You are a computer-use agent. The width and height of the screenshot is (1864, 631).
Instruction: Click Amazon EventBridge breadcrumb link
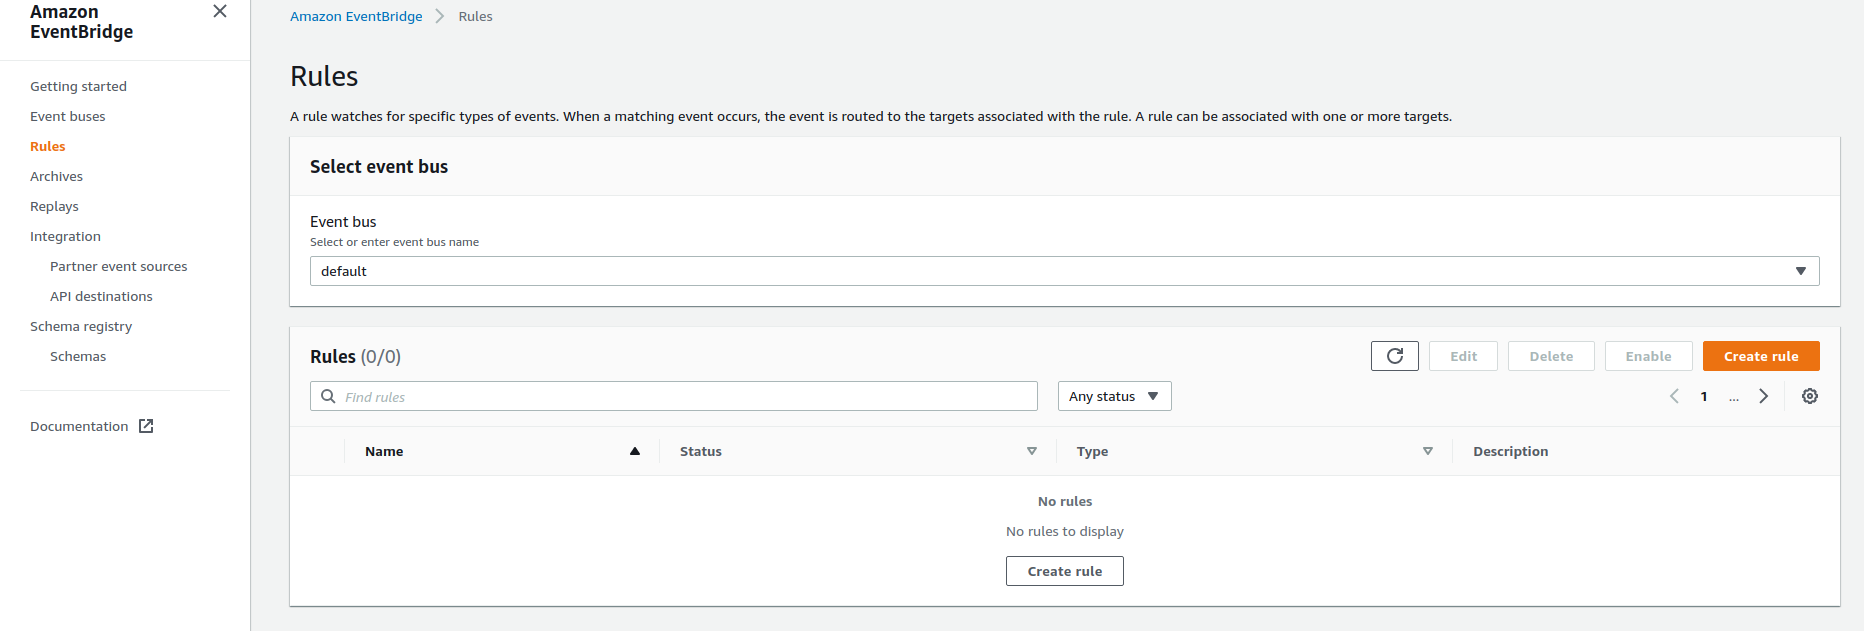click(x=356, y=16)
